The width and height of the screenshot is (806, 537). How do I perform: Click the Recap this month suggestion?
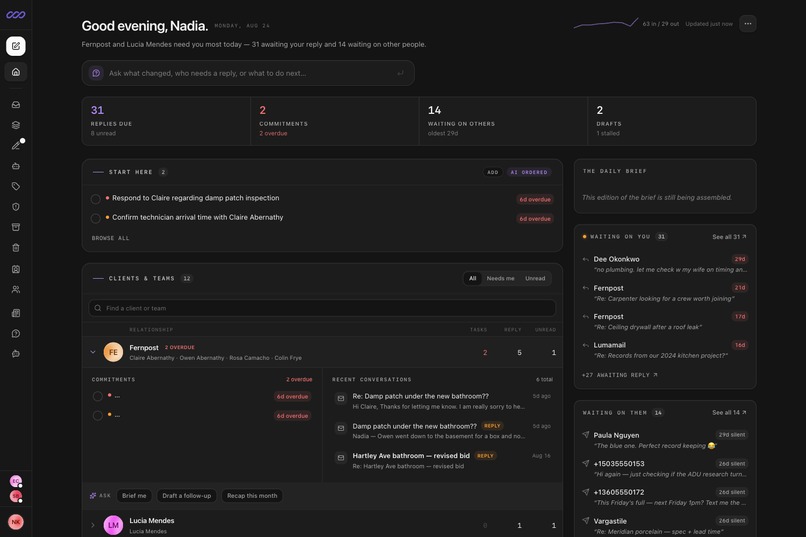252,496
